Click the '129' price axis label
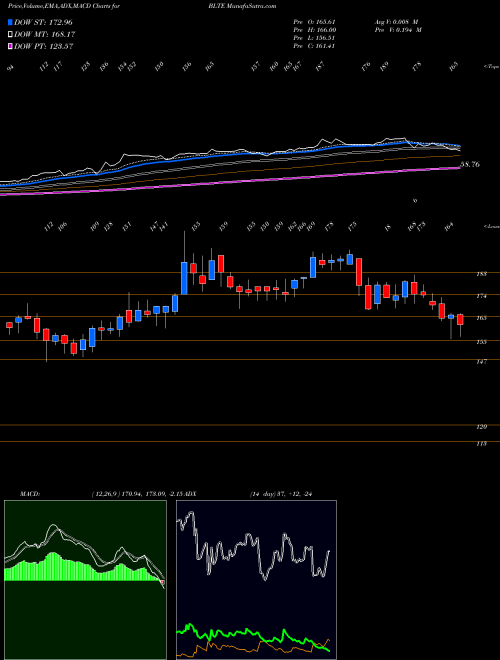The image size is (500, 660). click(482, 427)
